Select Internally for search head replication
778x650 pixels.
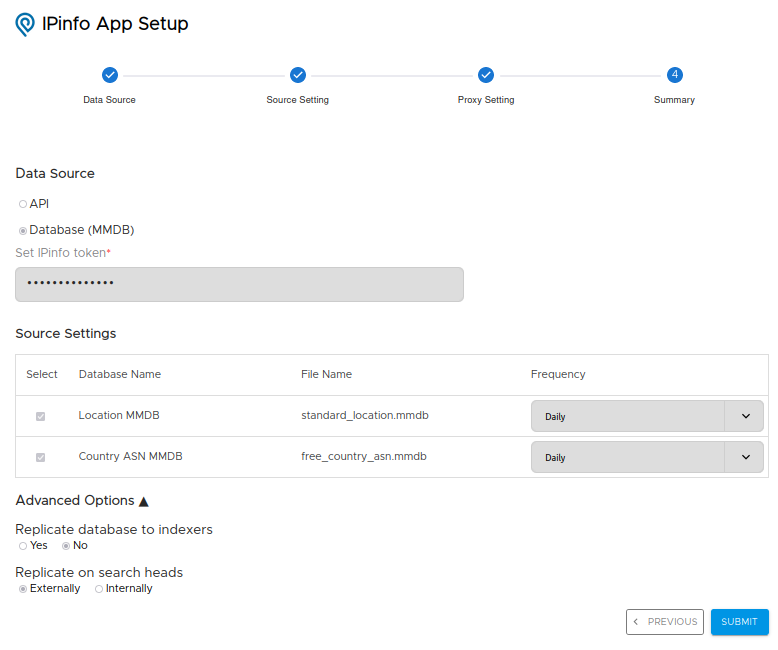(99, 589)
